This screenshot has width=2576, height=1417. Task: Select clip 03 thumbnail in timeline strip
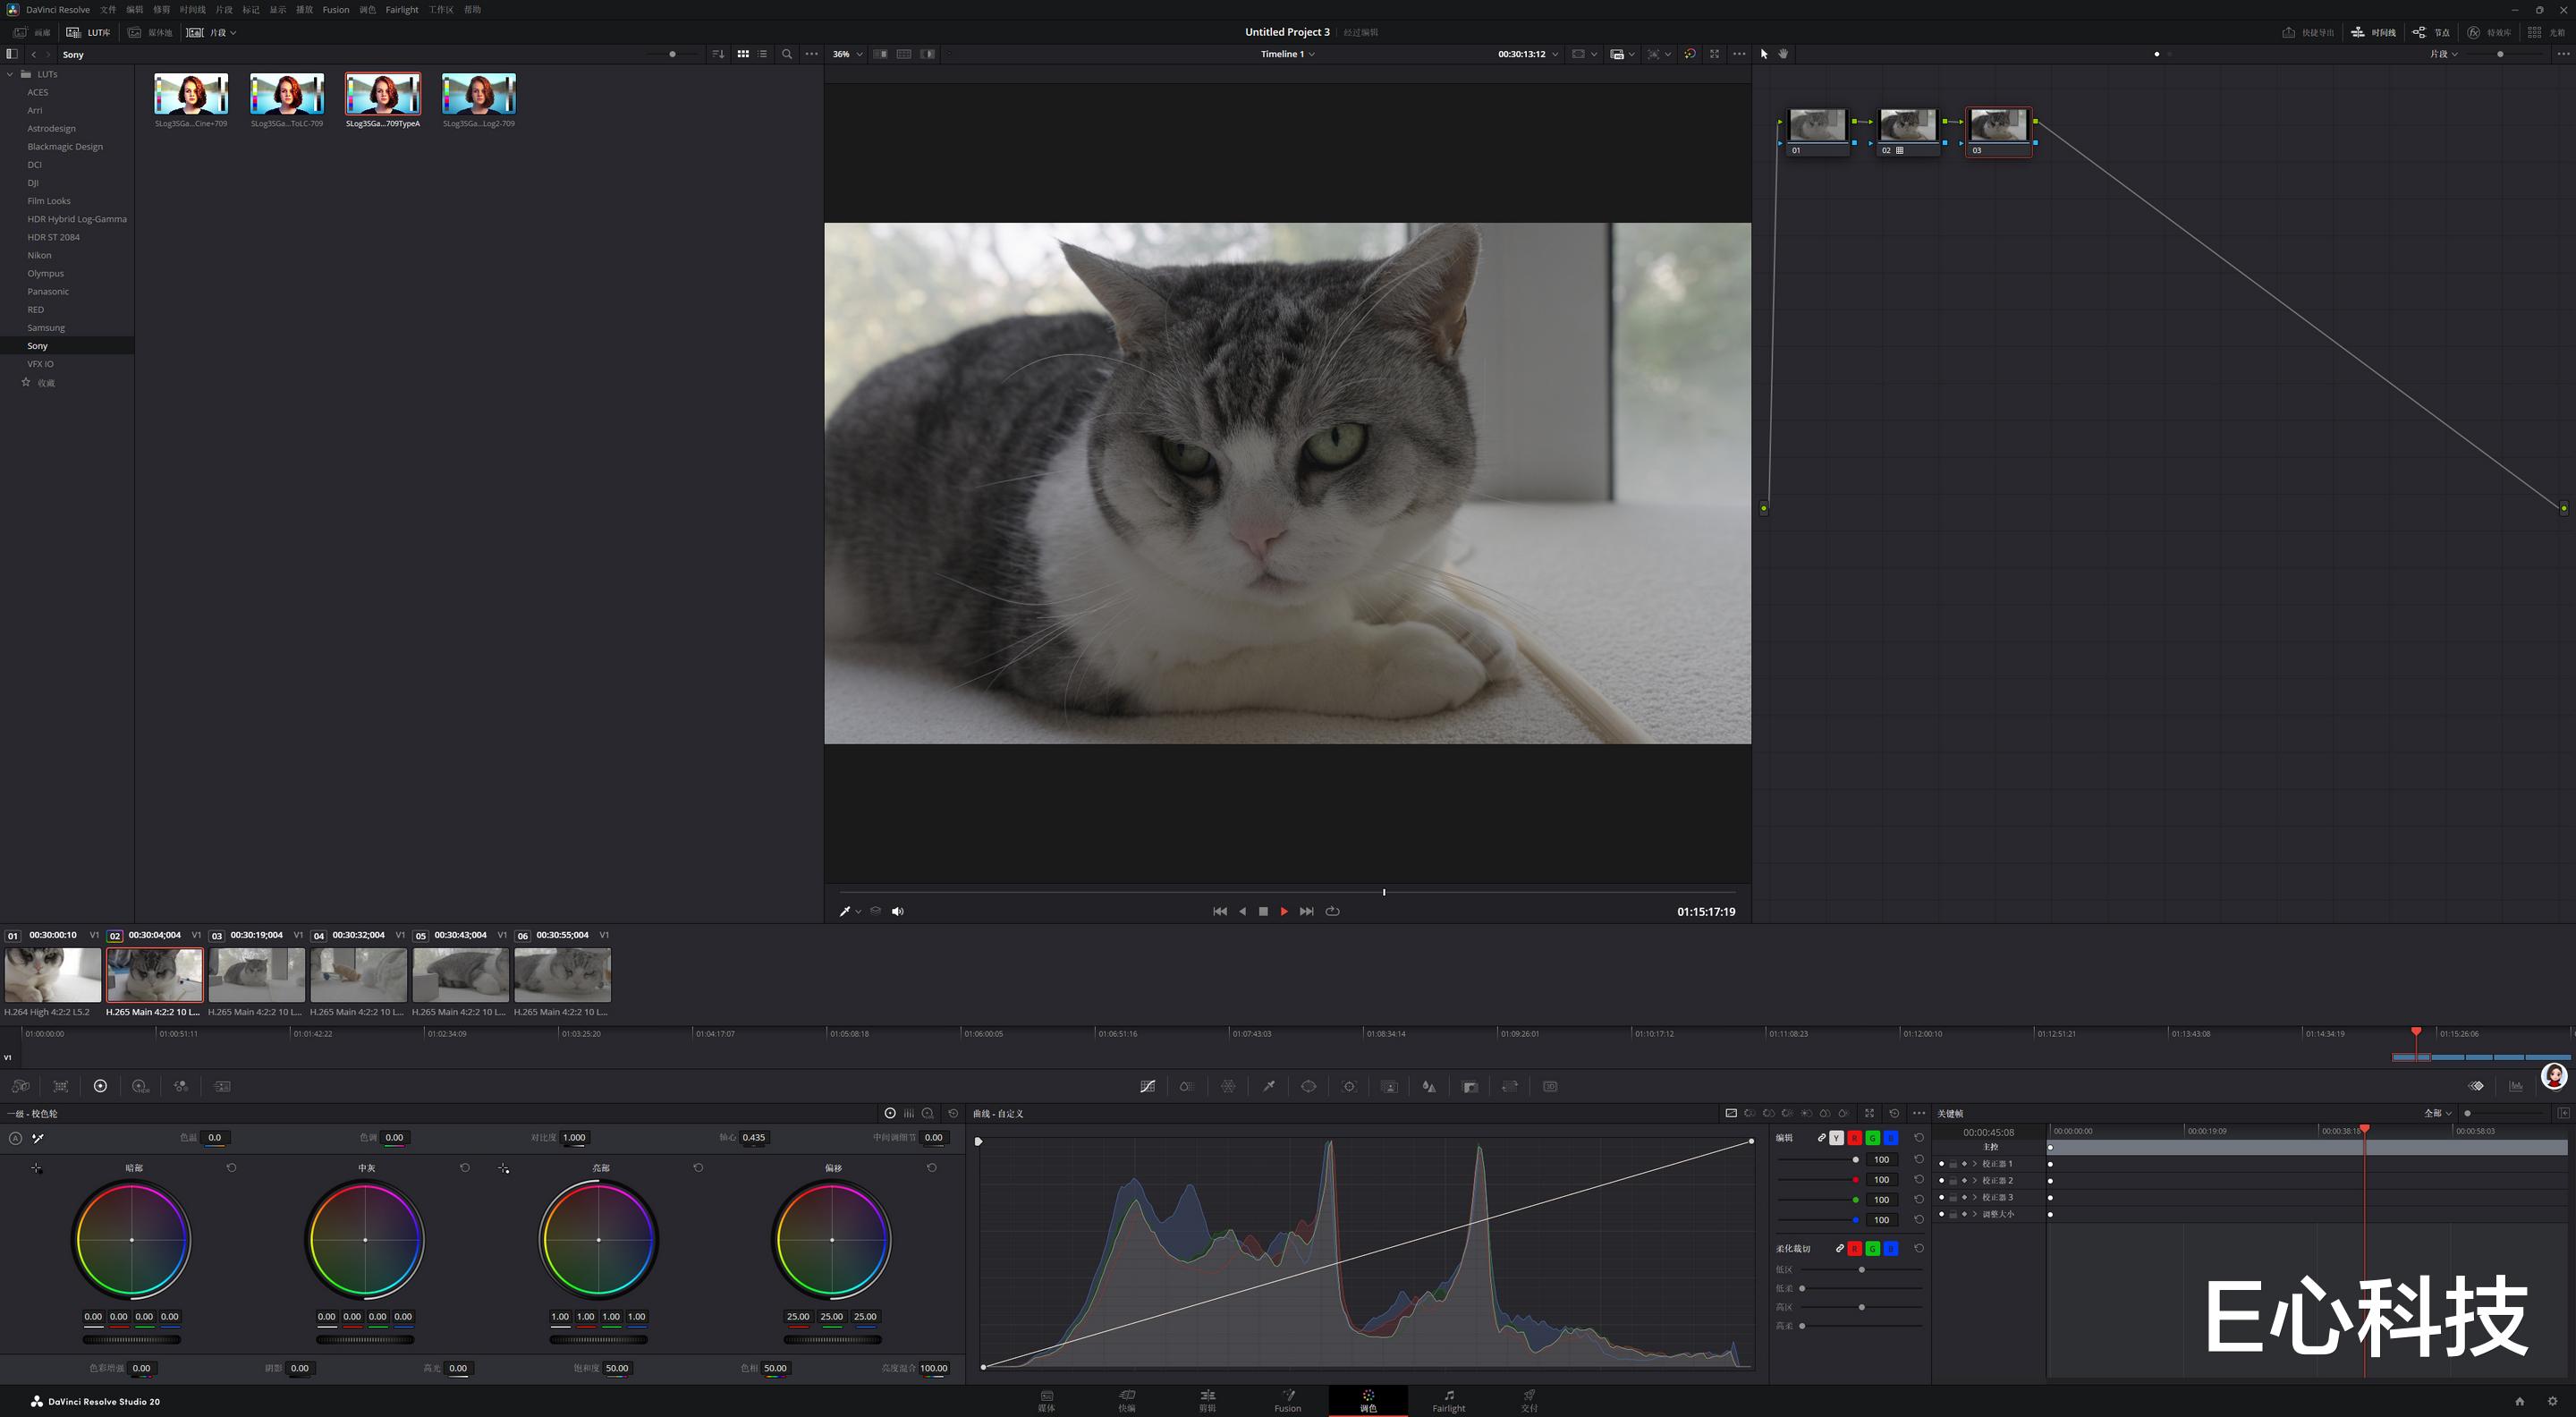click(256, 975)
